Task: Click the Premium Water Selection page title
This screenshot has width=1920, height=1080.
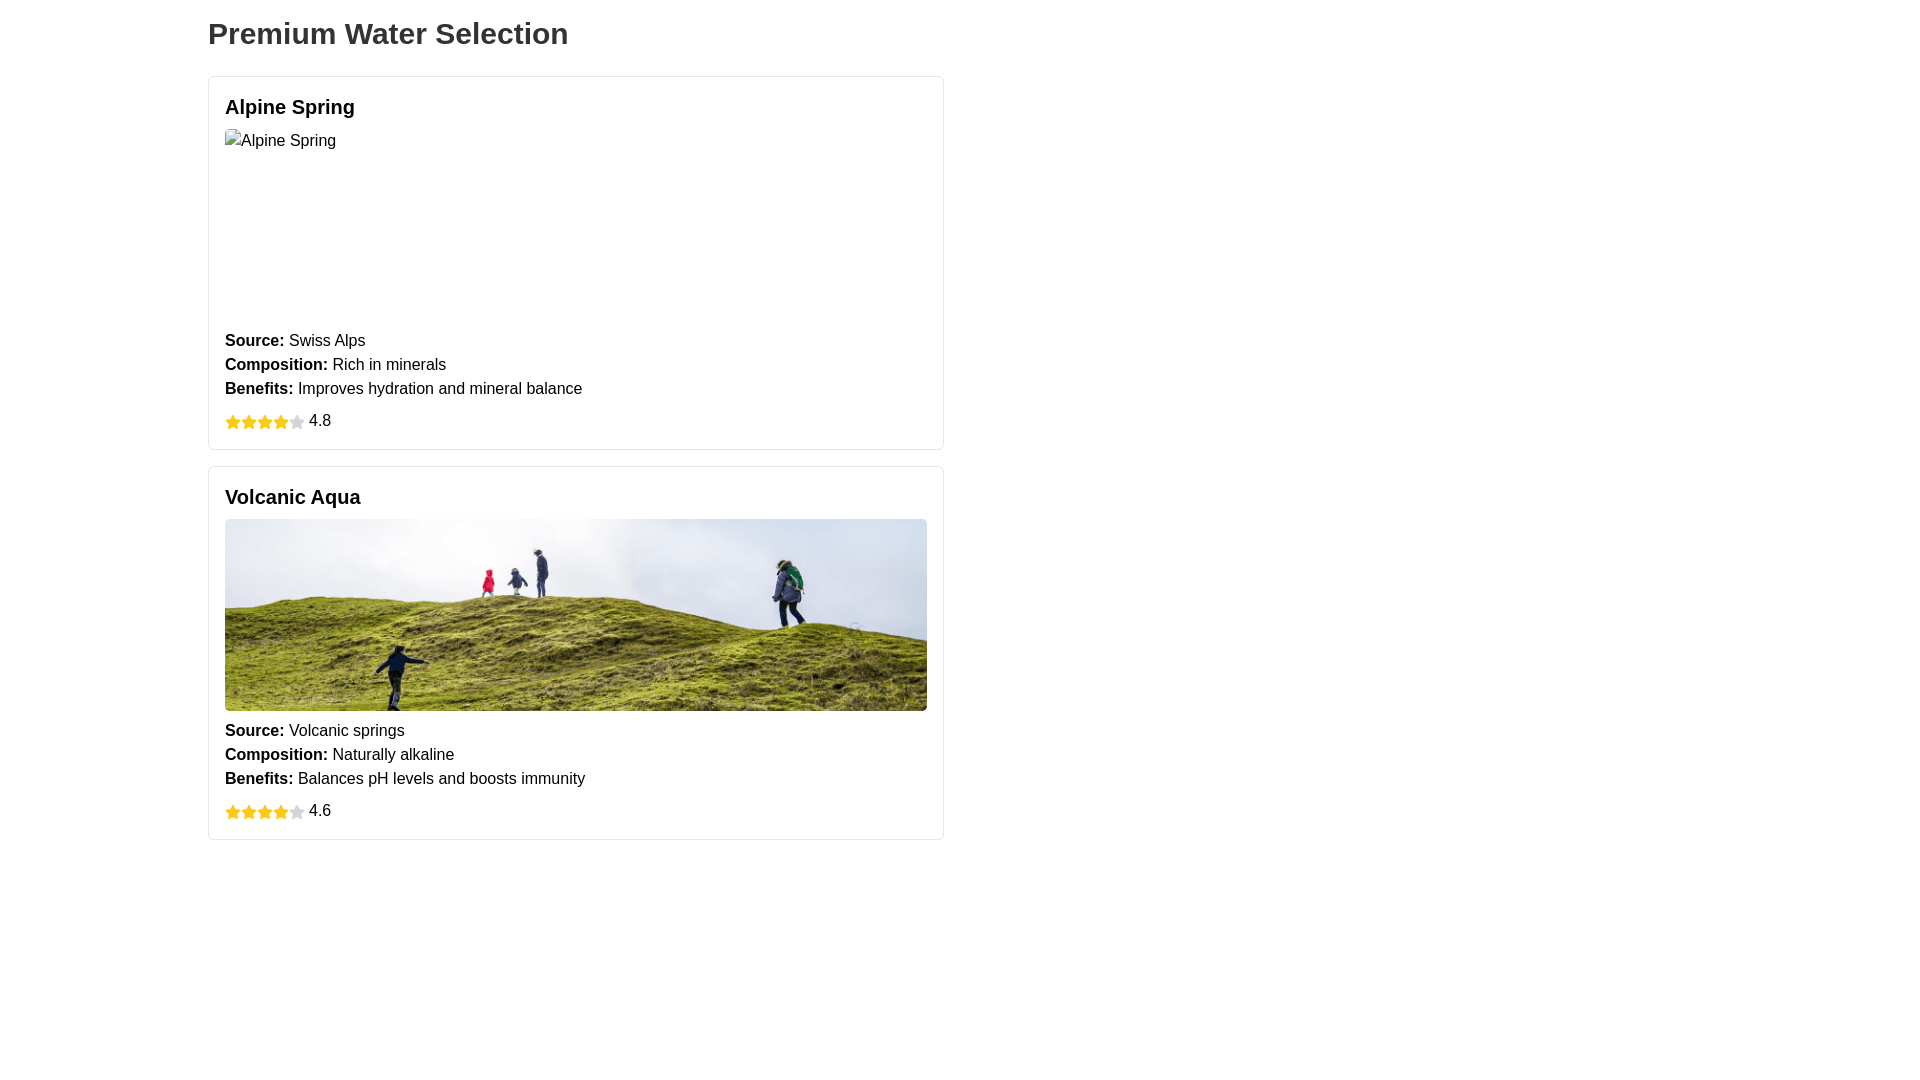Action: [x=388, y=34]
